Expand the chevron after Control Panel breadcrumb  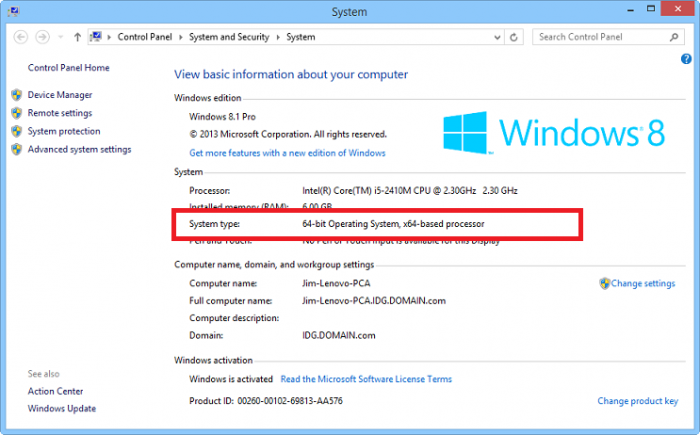(181, 37)
